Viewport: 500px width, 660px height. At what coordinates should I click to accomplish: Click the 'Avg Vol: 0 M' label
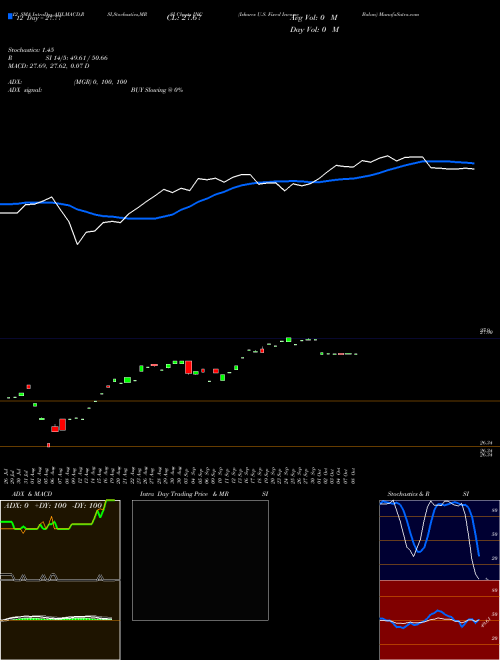(315, 18)
